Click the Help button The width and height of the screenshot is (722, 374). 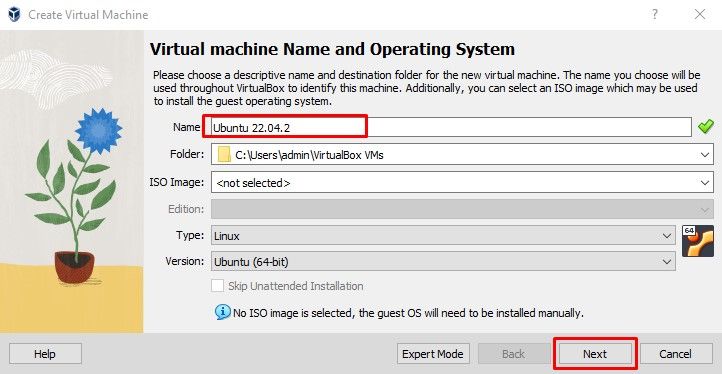[x=45, y=354]
